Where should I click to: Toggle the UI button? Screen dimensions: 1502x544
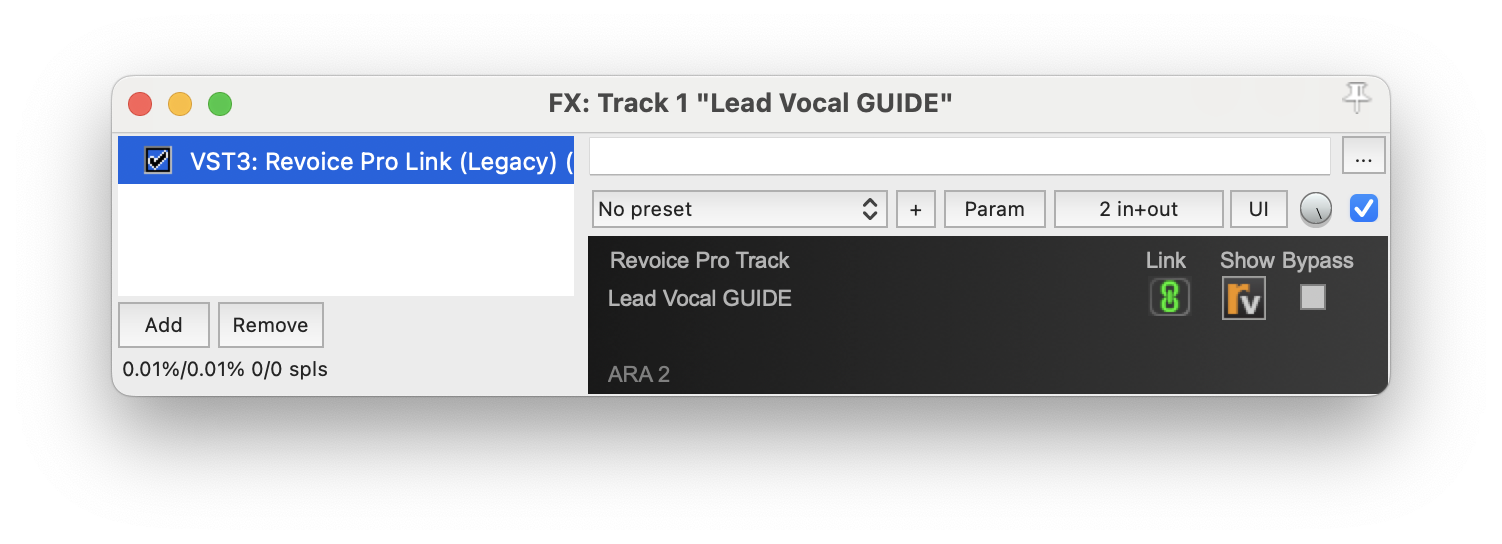coord(1258,209)
